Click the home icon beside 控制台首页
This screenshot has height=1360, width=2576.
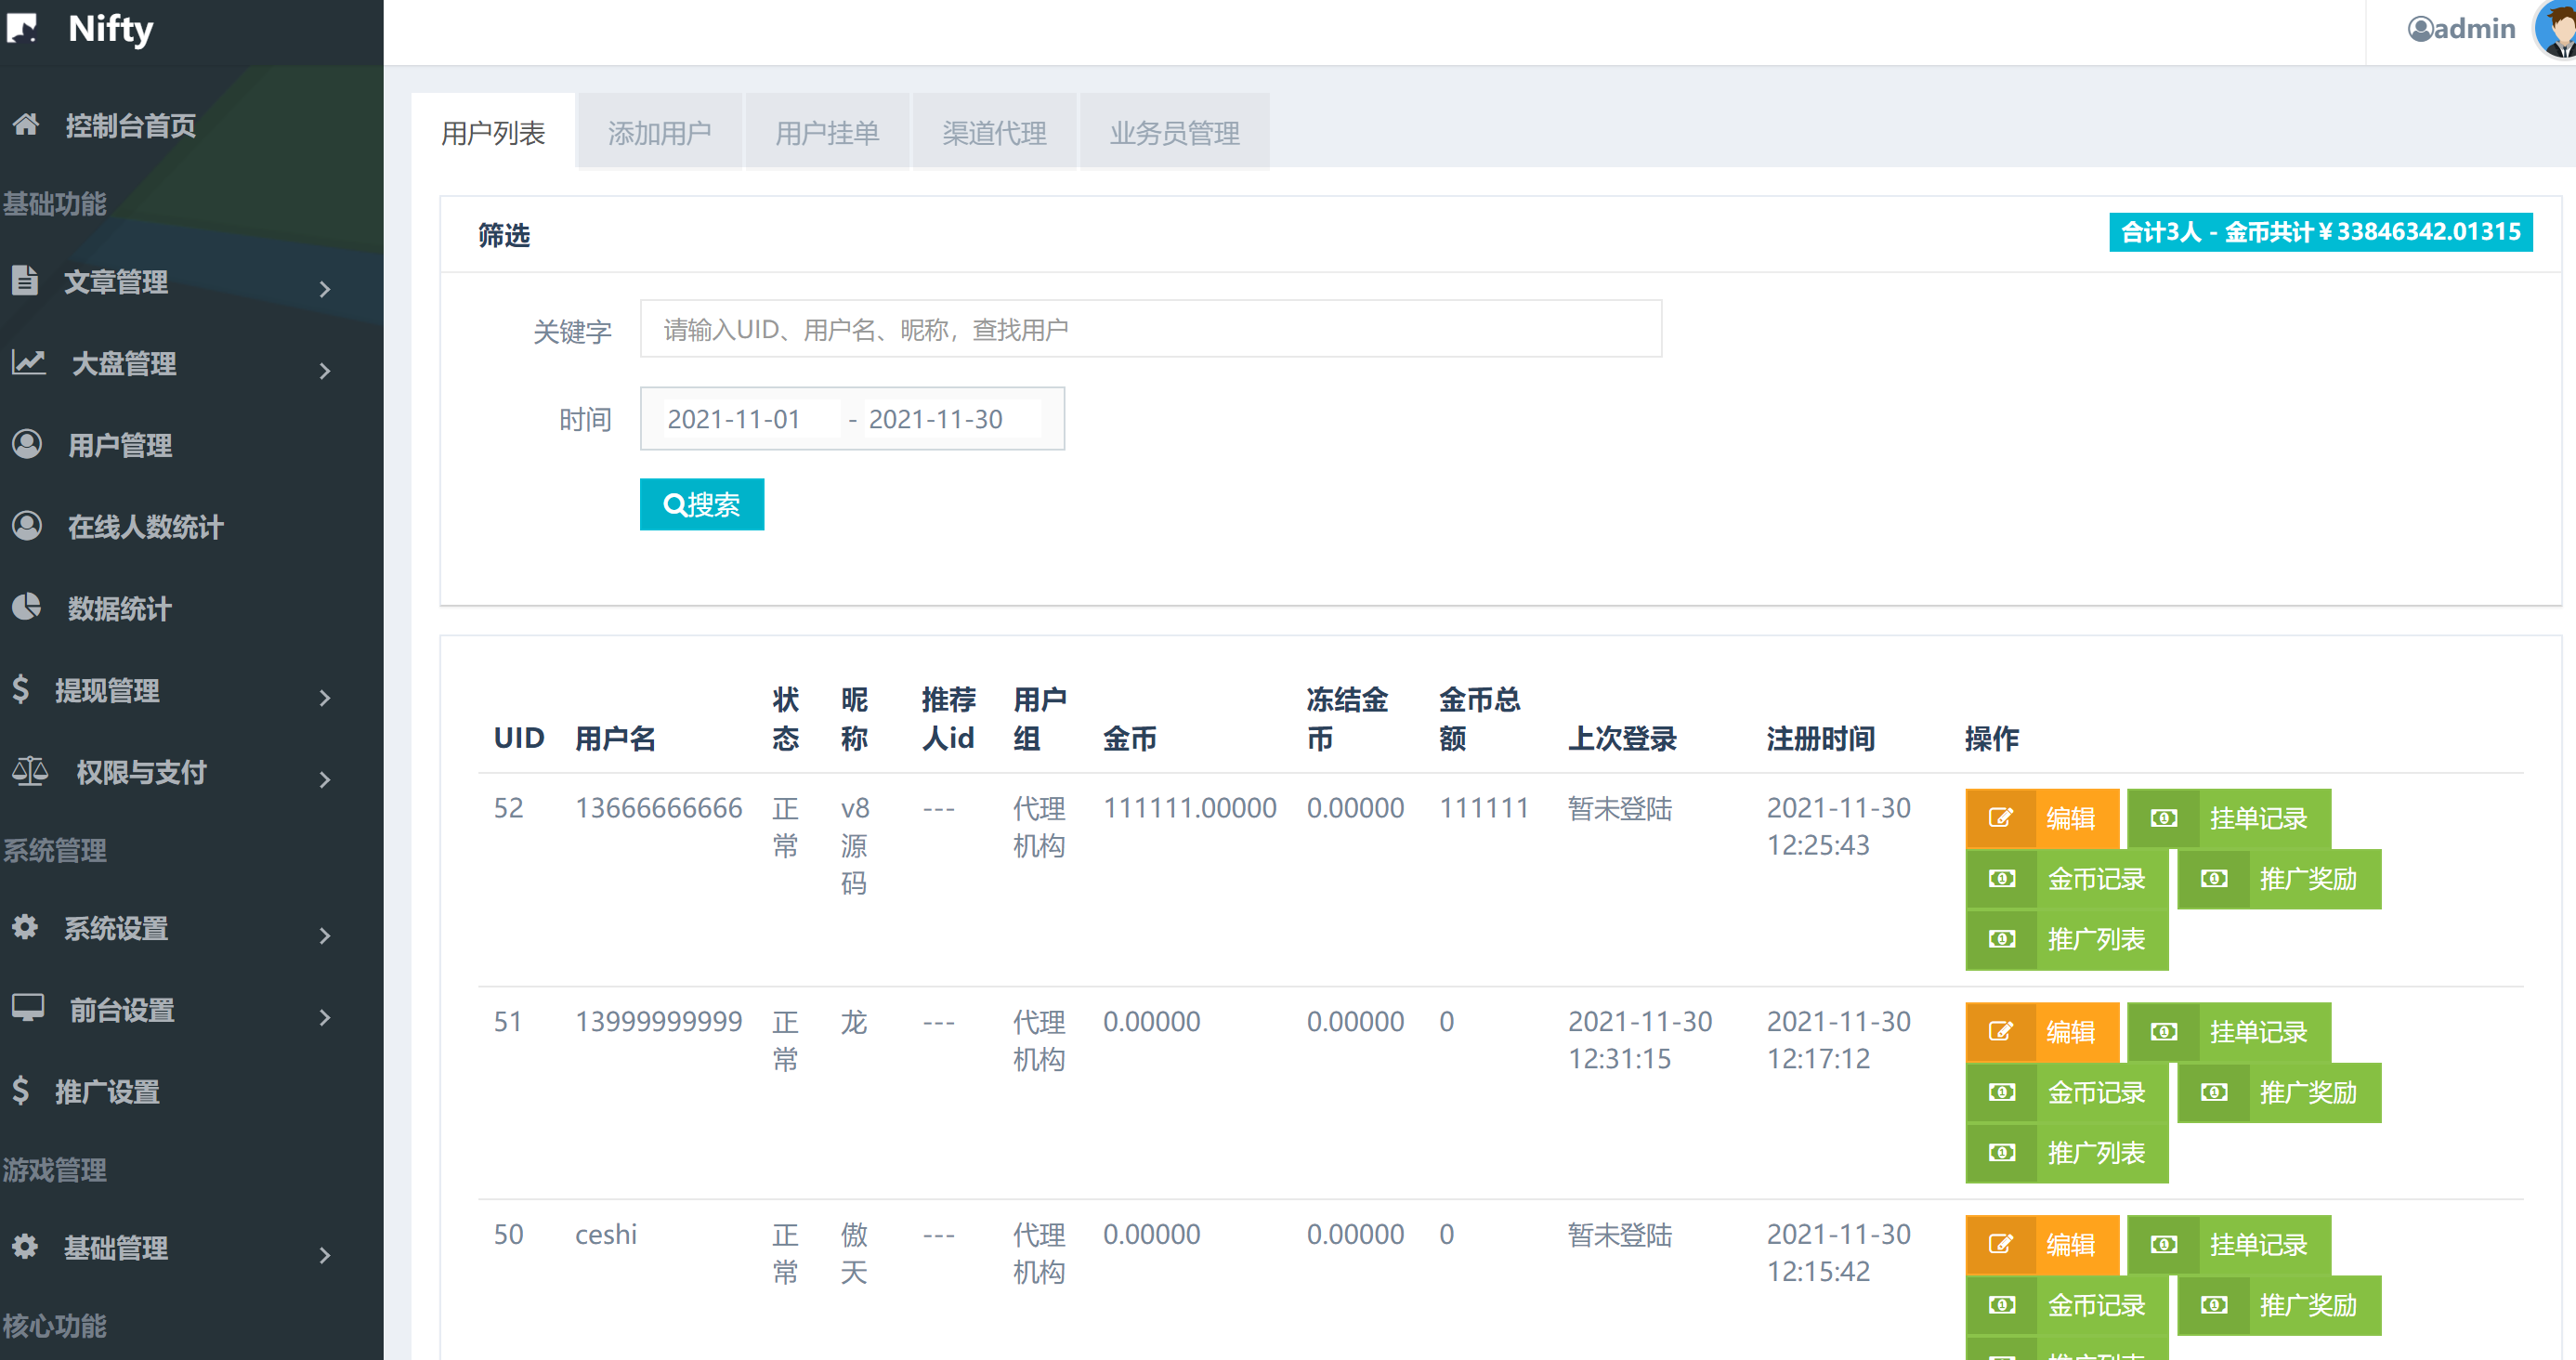click(26, 124)
